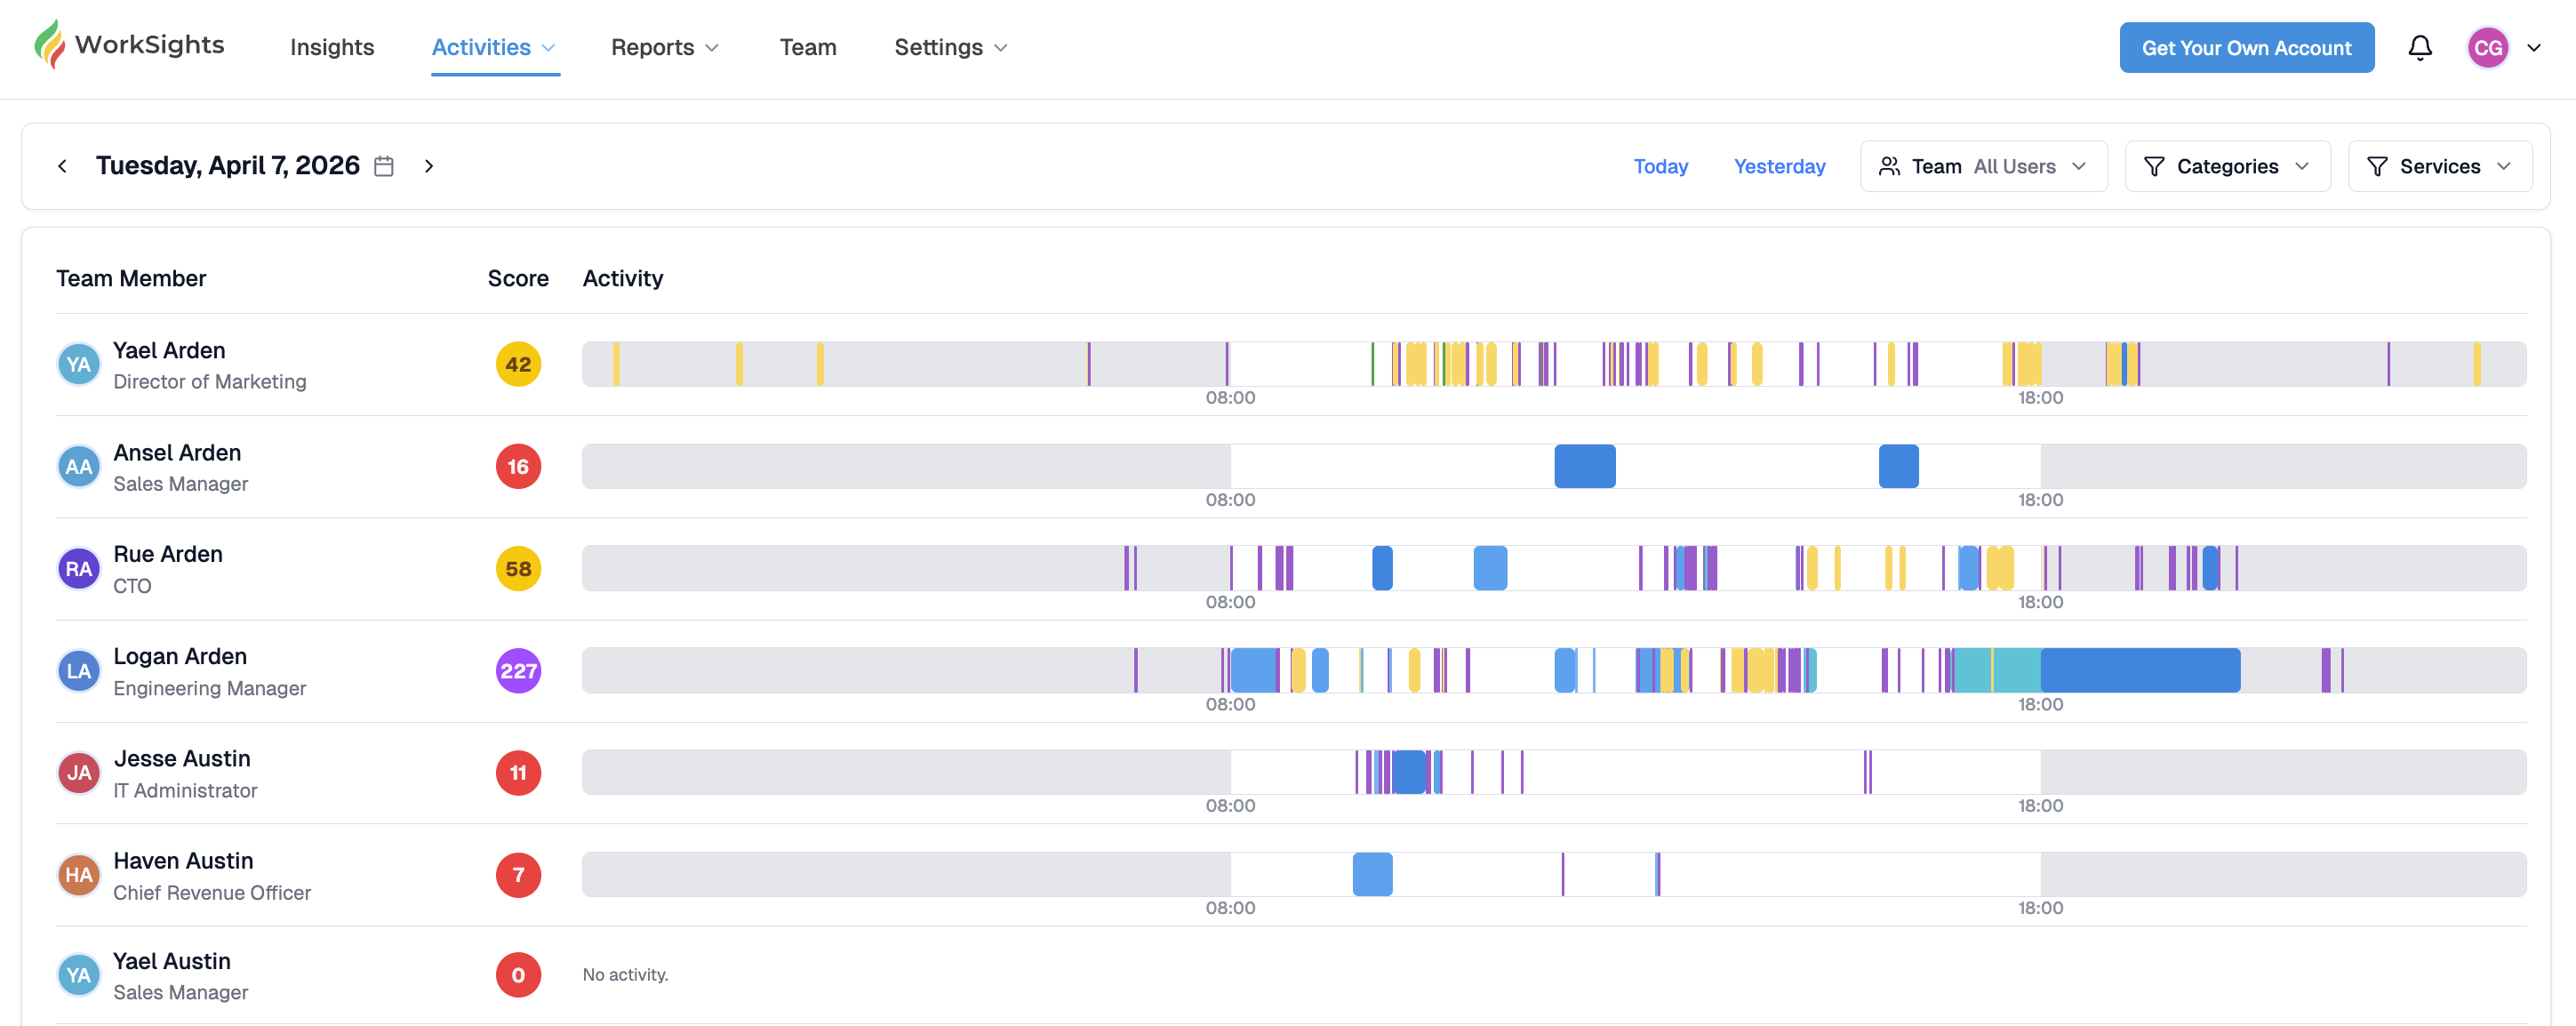Click Logan Arden's LA avatar
Screen dimensions: 2576x1026
pyautogui.click(x=79, y=671)
